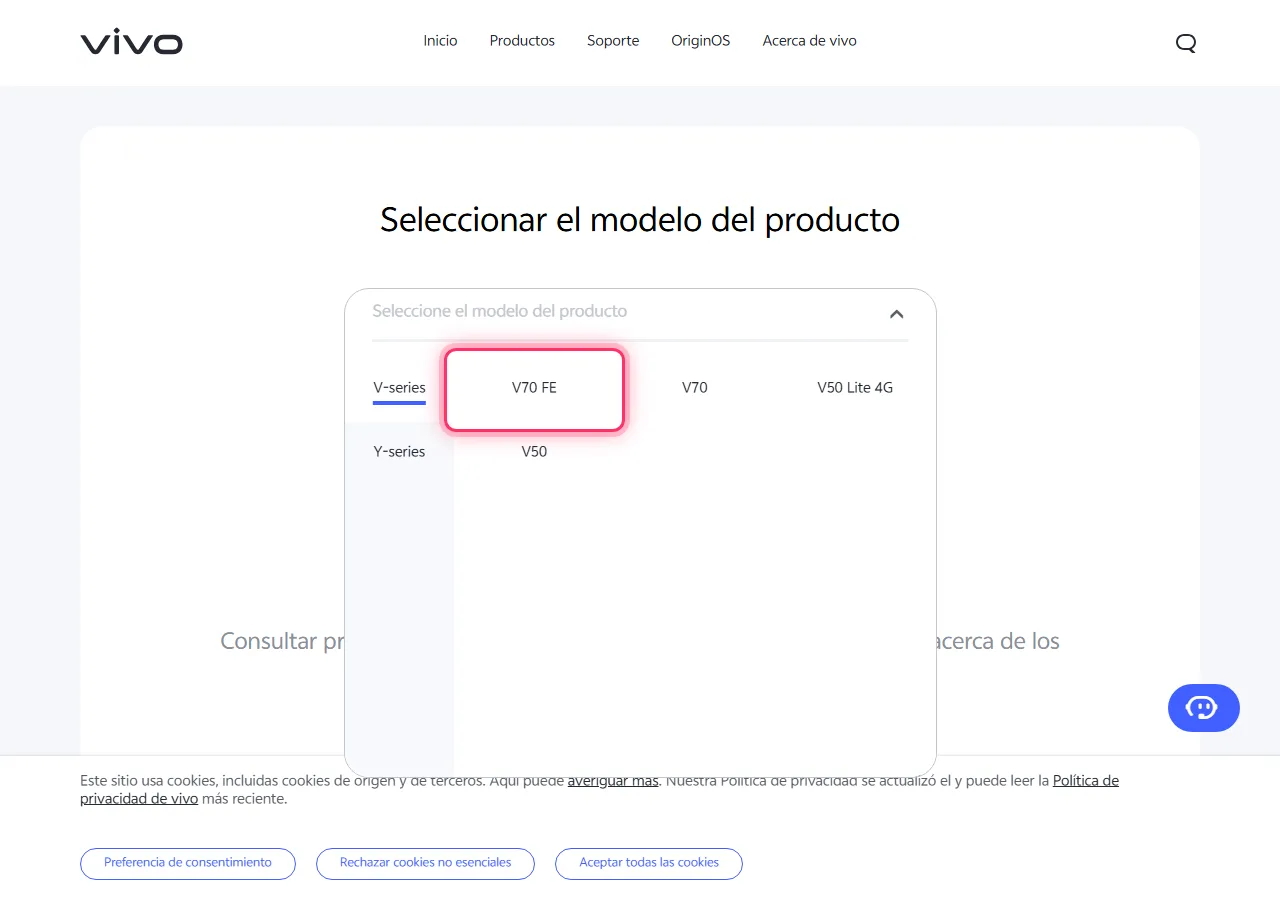Open Acerca de vivo menu
This screenshot has height=900, width=1280.
(810, 41)
